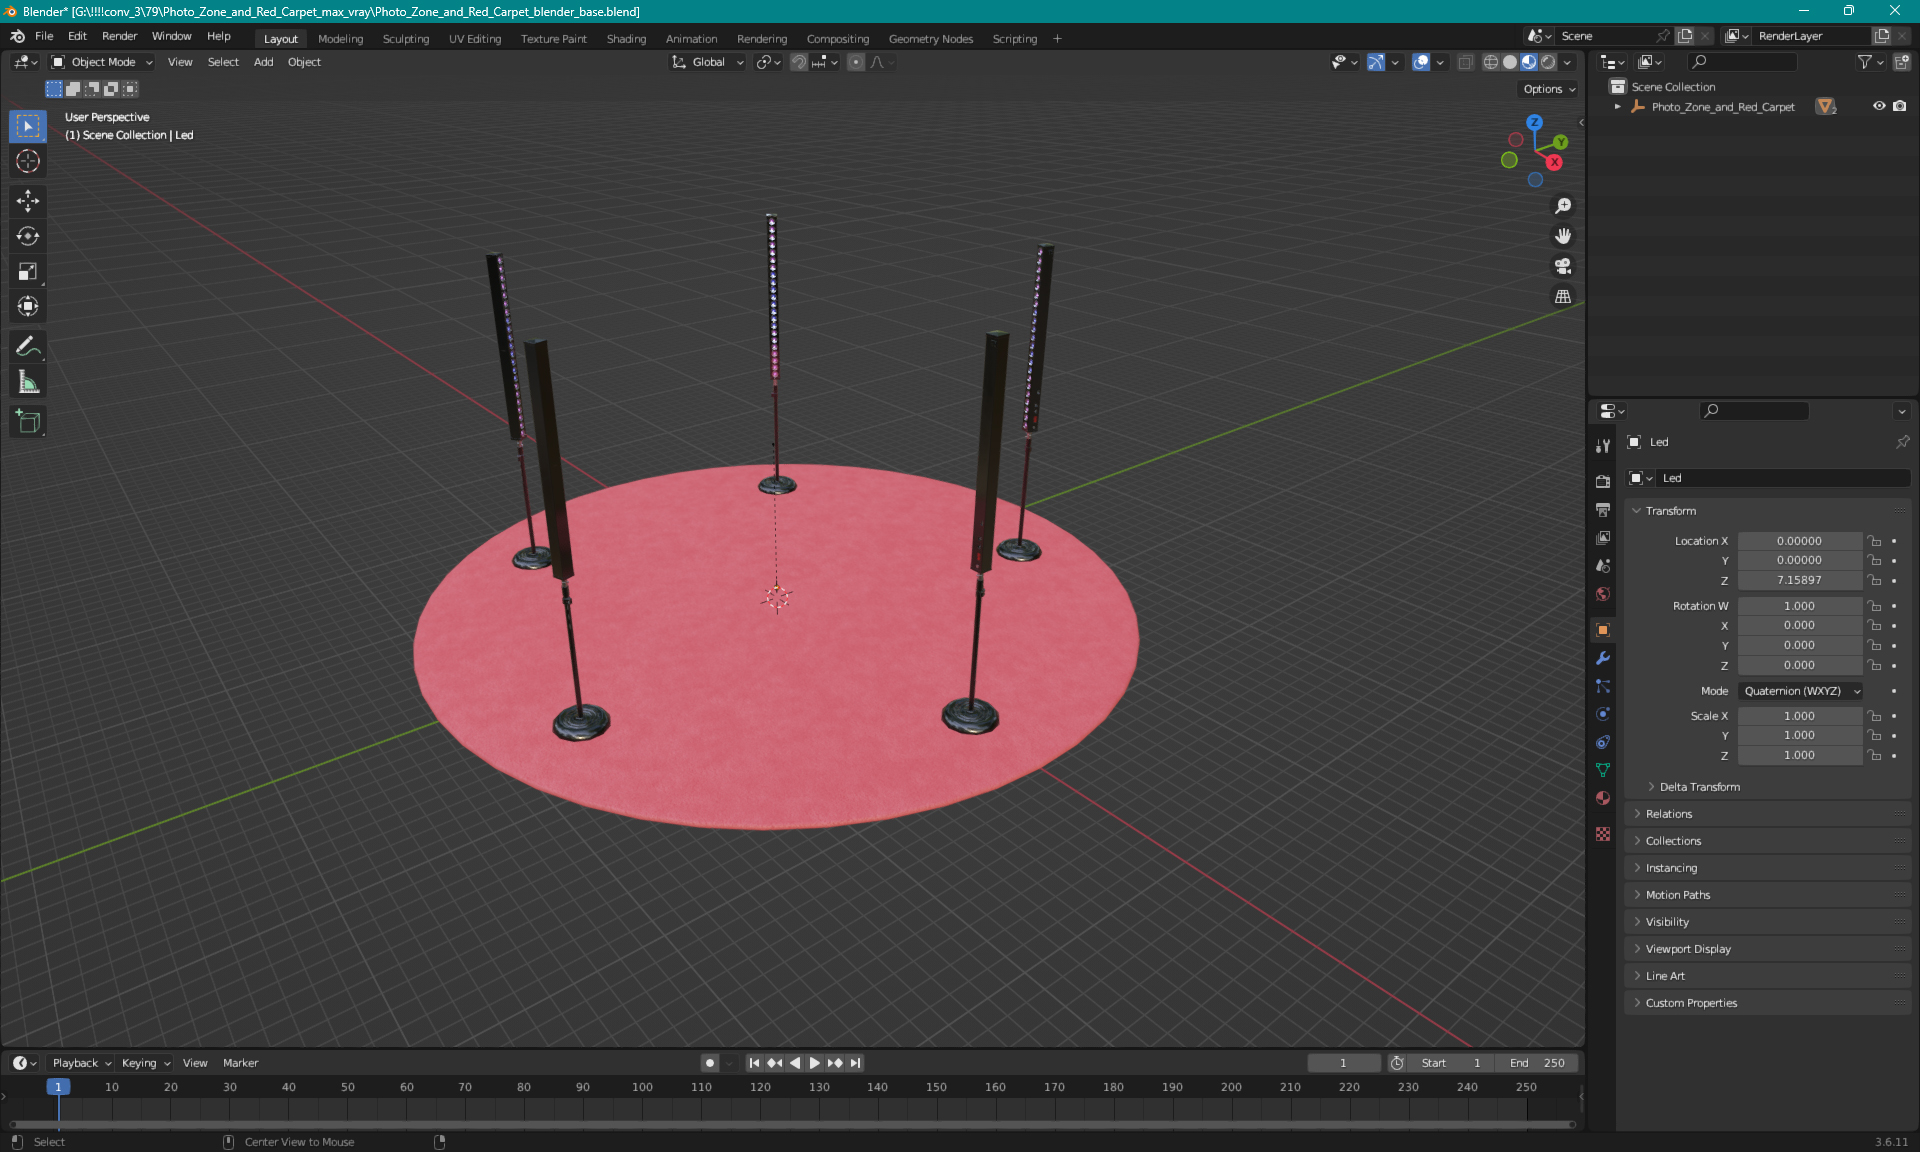
Task: Switch to the Modeling workspace tab
Action: [x=340, y=39]
